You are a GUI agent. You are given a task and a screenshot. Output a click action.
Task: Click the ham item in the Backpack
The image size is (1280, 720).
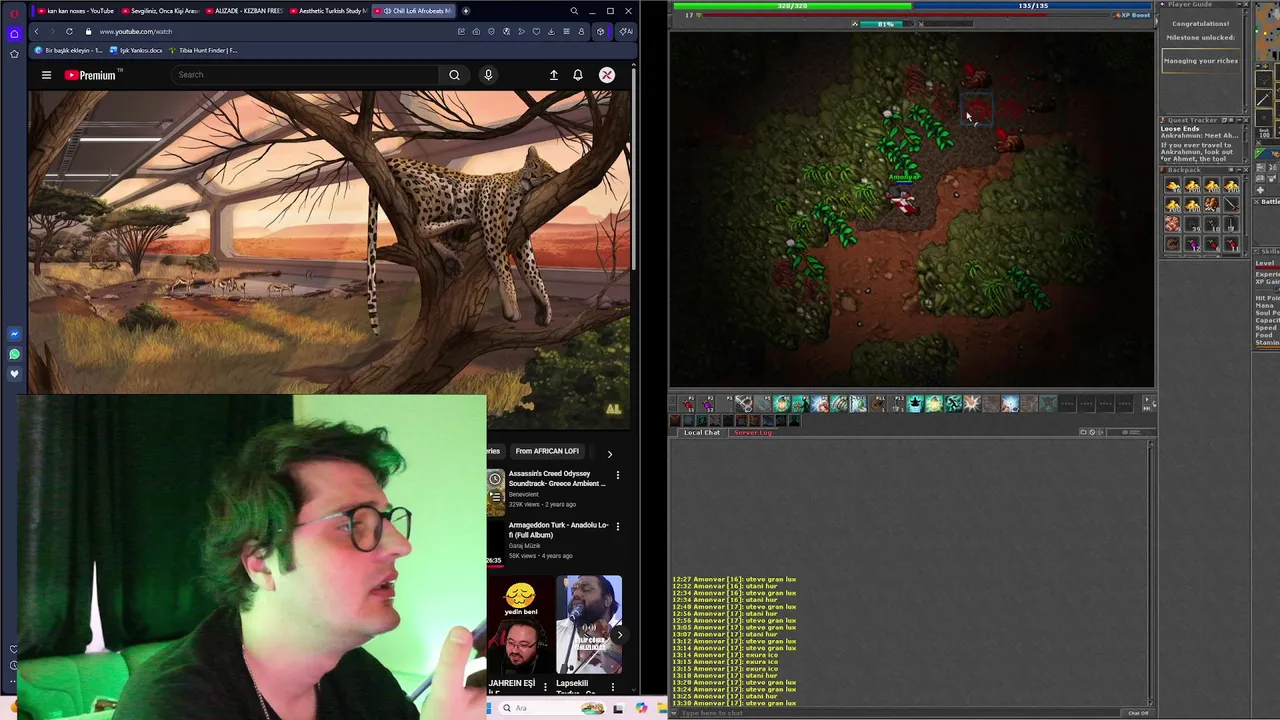coord(1211,206)
